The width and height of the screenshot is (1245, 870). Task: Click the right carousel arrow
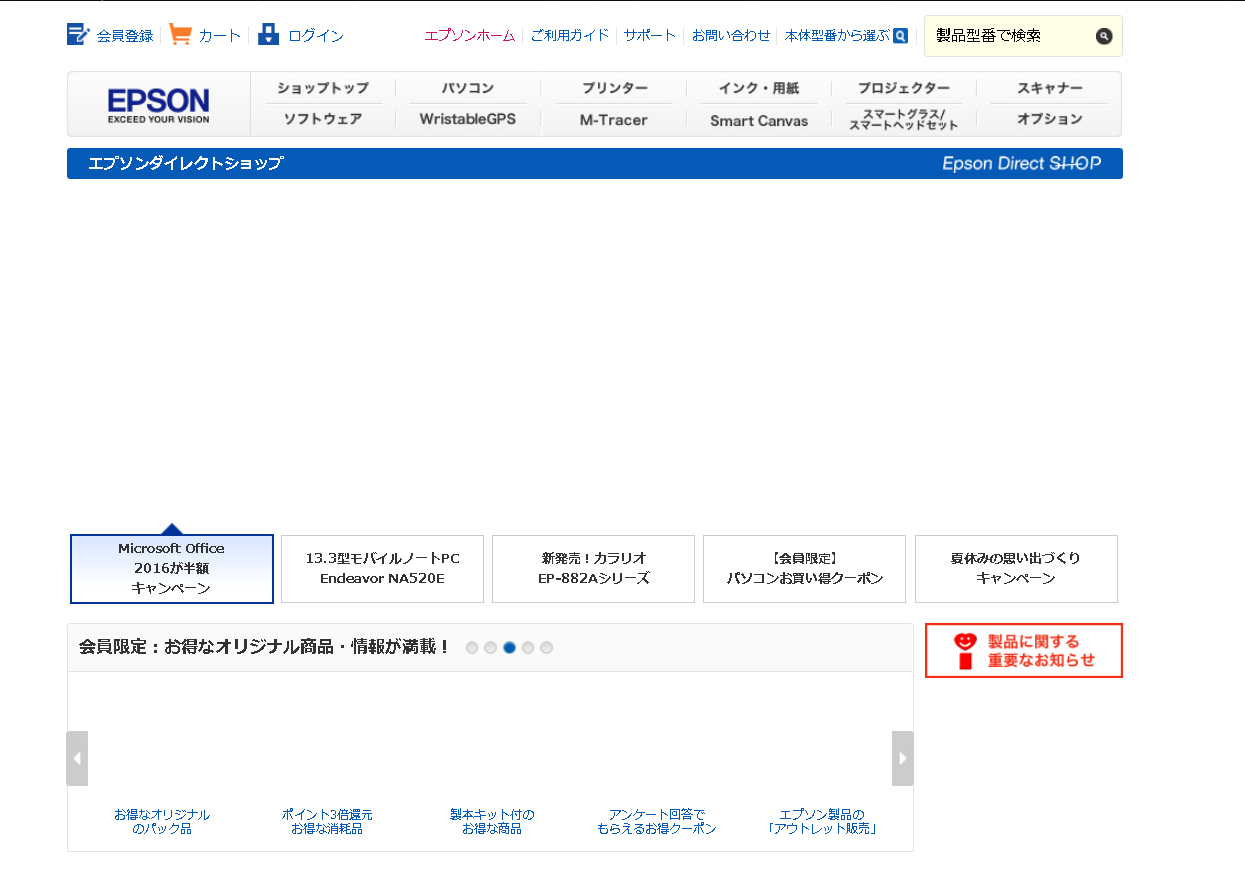tap(902, 757)
